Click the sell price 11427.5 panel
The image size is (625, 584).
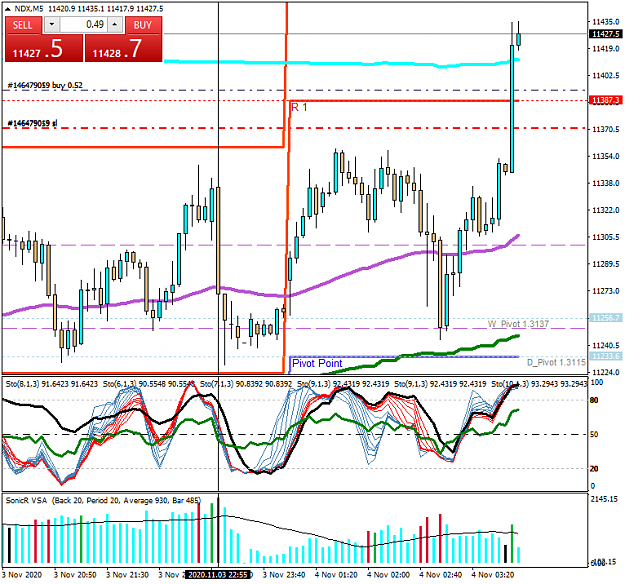click(x=44, y=48)
